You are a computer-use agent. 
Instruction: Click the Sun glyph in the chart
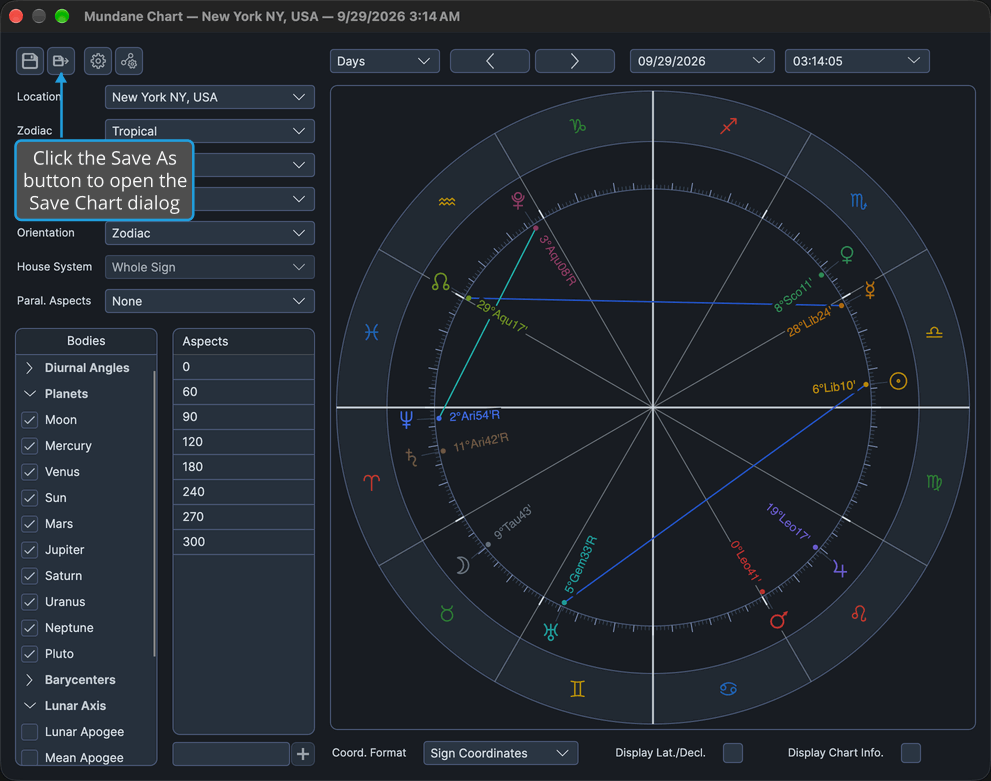click(x=898, y=381)
